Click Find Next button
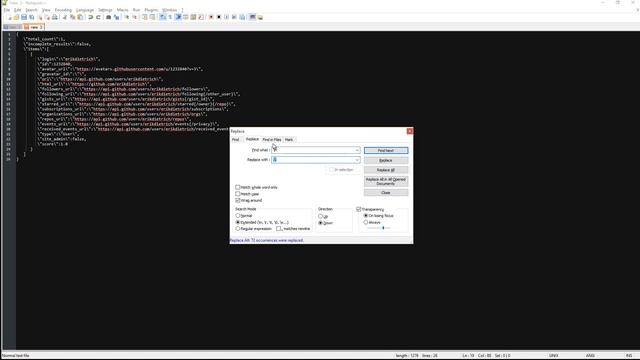Screen dimensions: 640x360 (386, 151)
